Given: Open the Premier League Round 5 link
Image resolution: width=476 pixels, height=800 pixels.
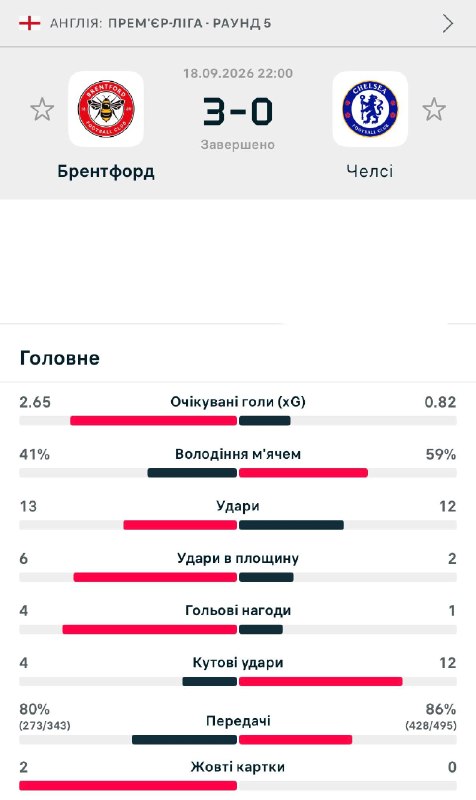Looking at the screenshot, I should (x=161, y=23).
